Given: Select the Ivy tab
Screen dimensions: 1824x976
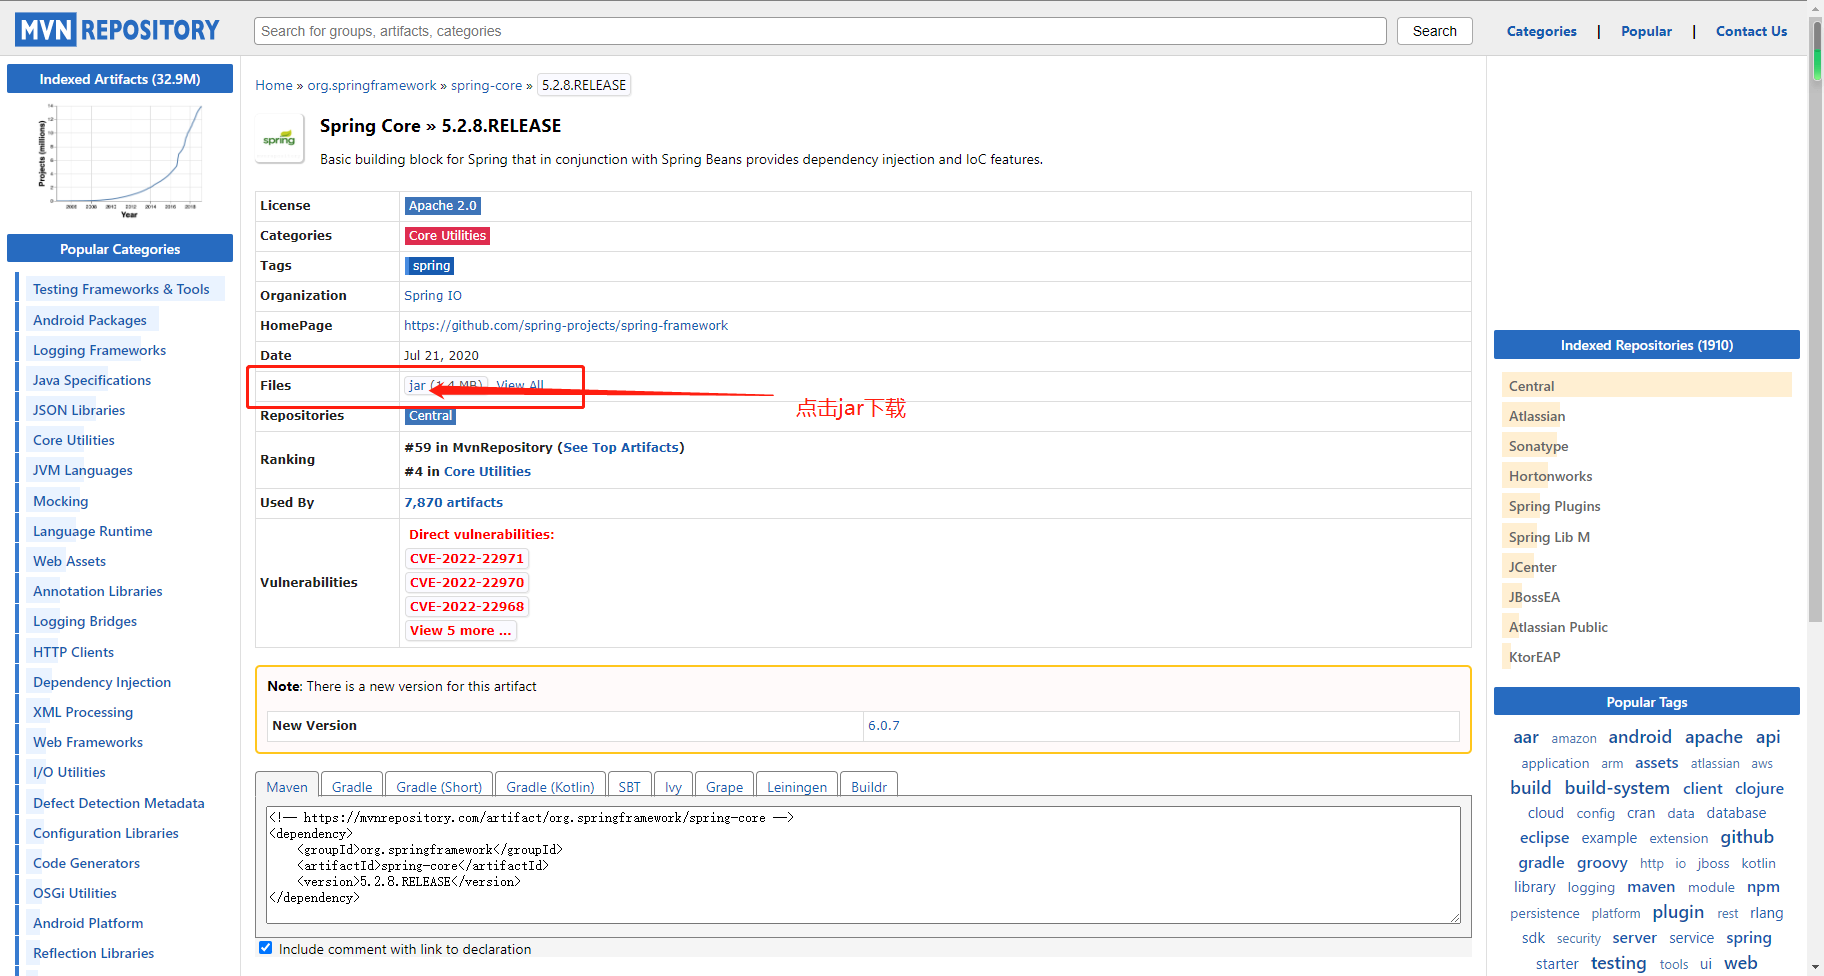Looking at the screenshot, I should [674, 786].
